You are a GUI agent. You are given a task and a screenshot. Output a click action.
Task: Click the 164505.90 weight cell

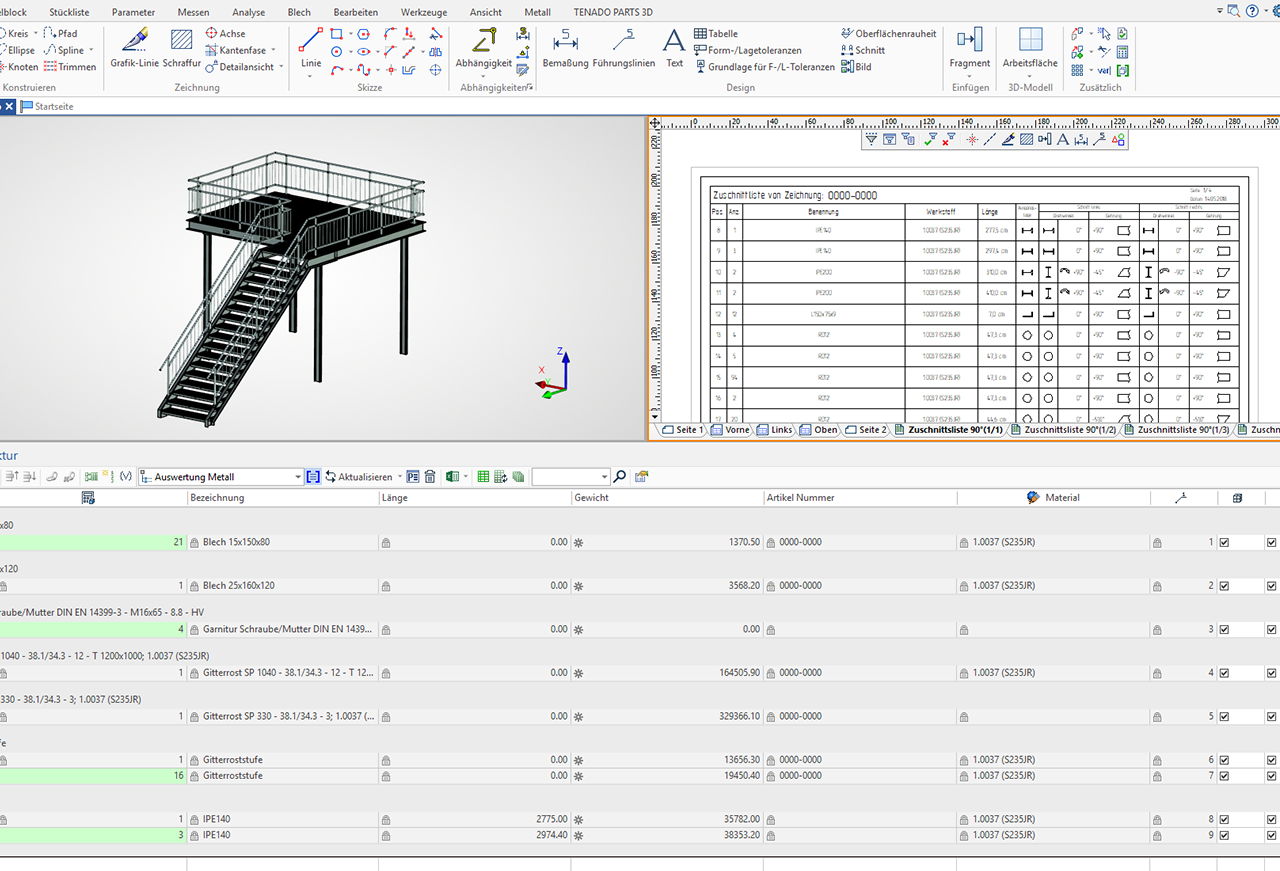[667, 673]
